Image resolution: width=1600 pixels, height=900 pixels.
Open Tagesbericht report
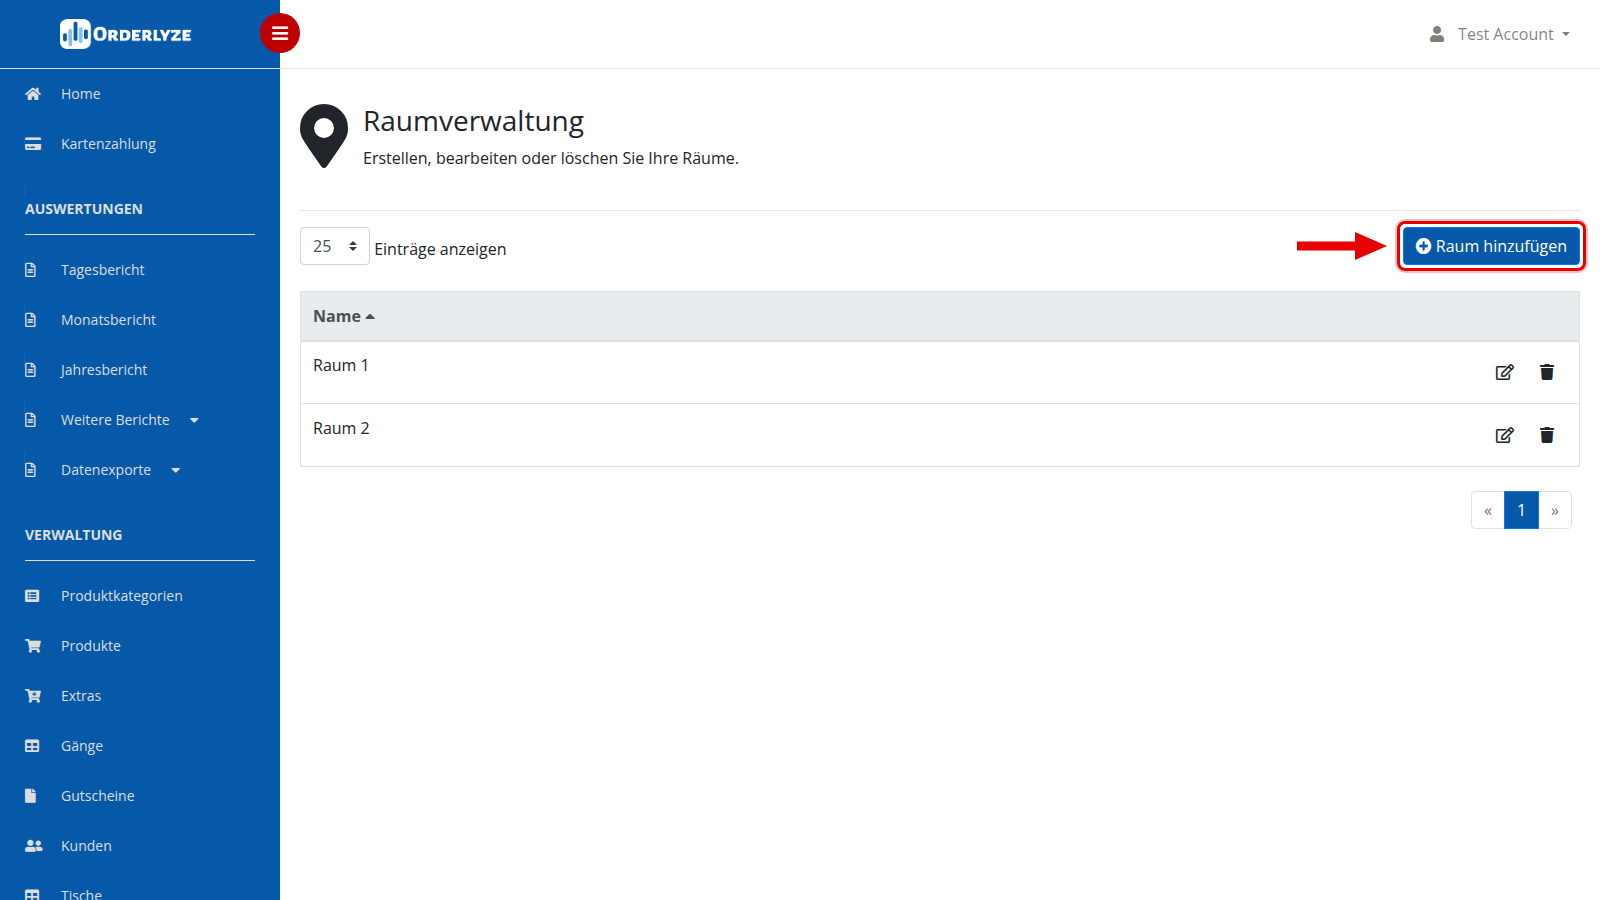(103, 270)
